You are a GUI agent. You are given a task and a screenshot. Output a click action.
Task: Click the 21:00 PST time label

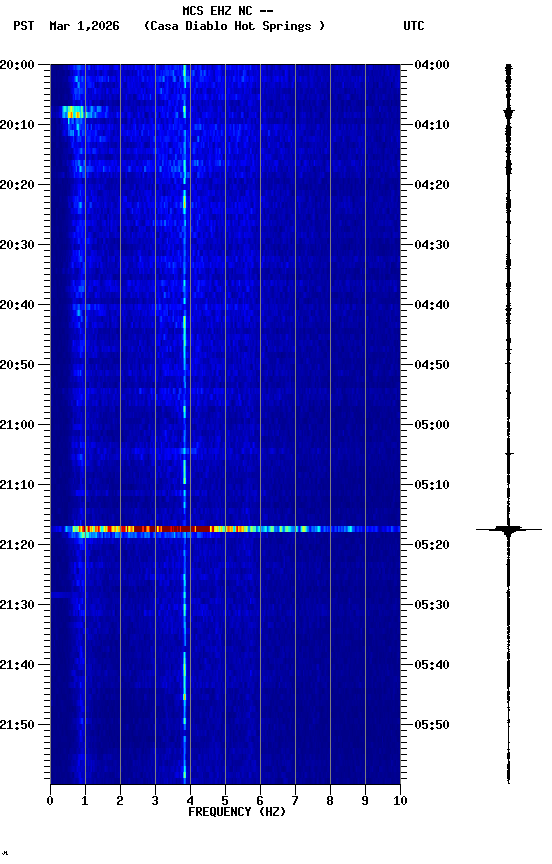17,425
